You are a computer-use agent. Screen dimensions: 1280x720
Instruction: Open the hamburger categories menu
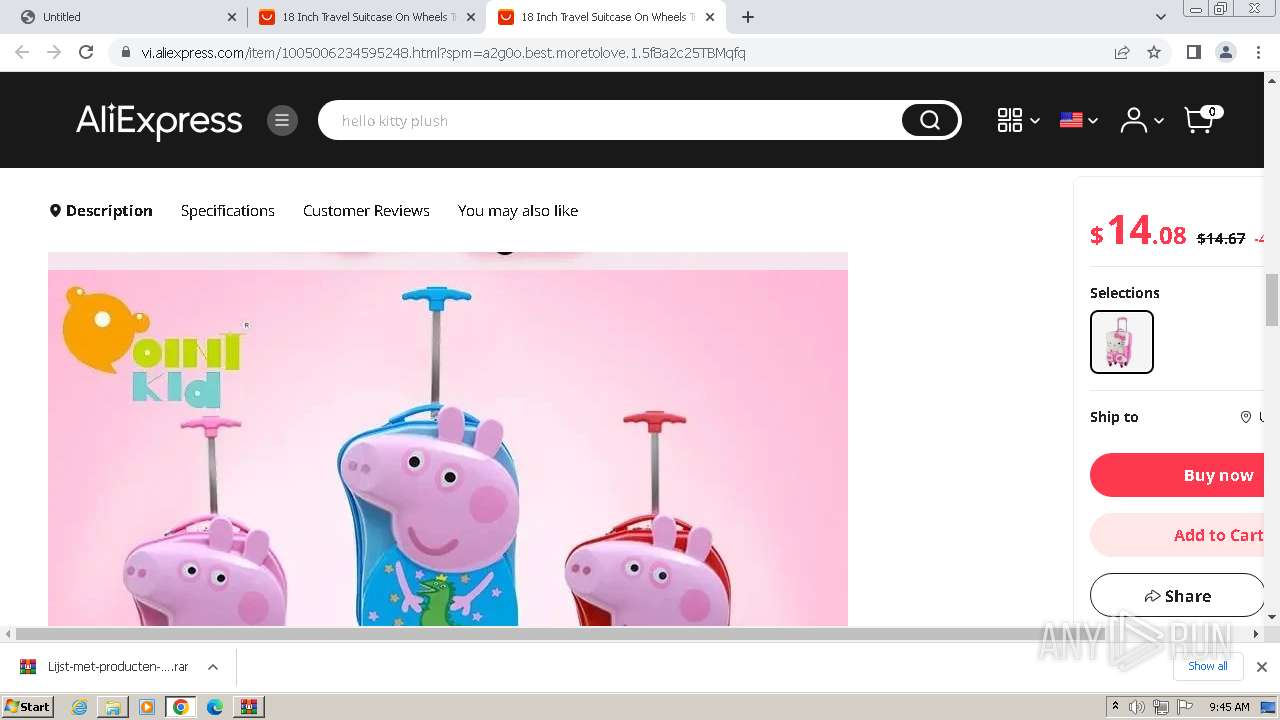(282, 120)
